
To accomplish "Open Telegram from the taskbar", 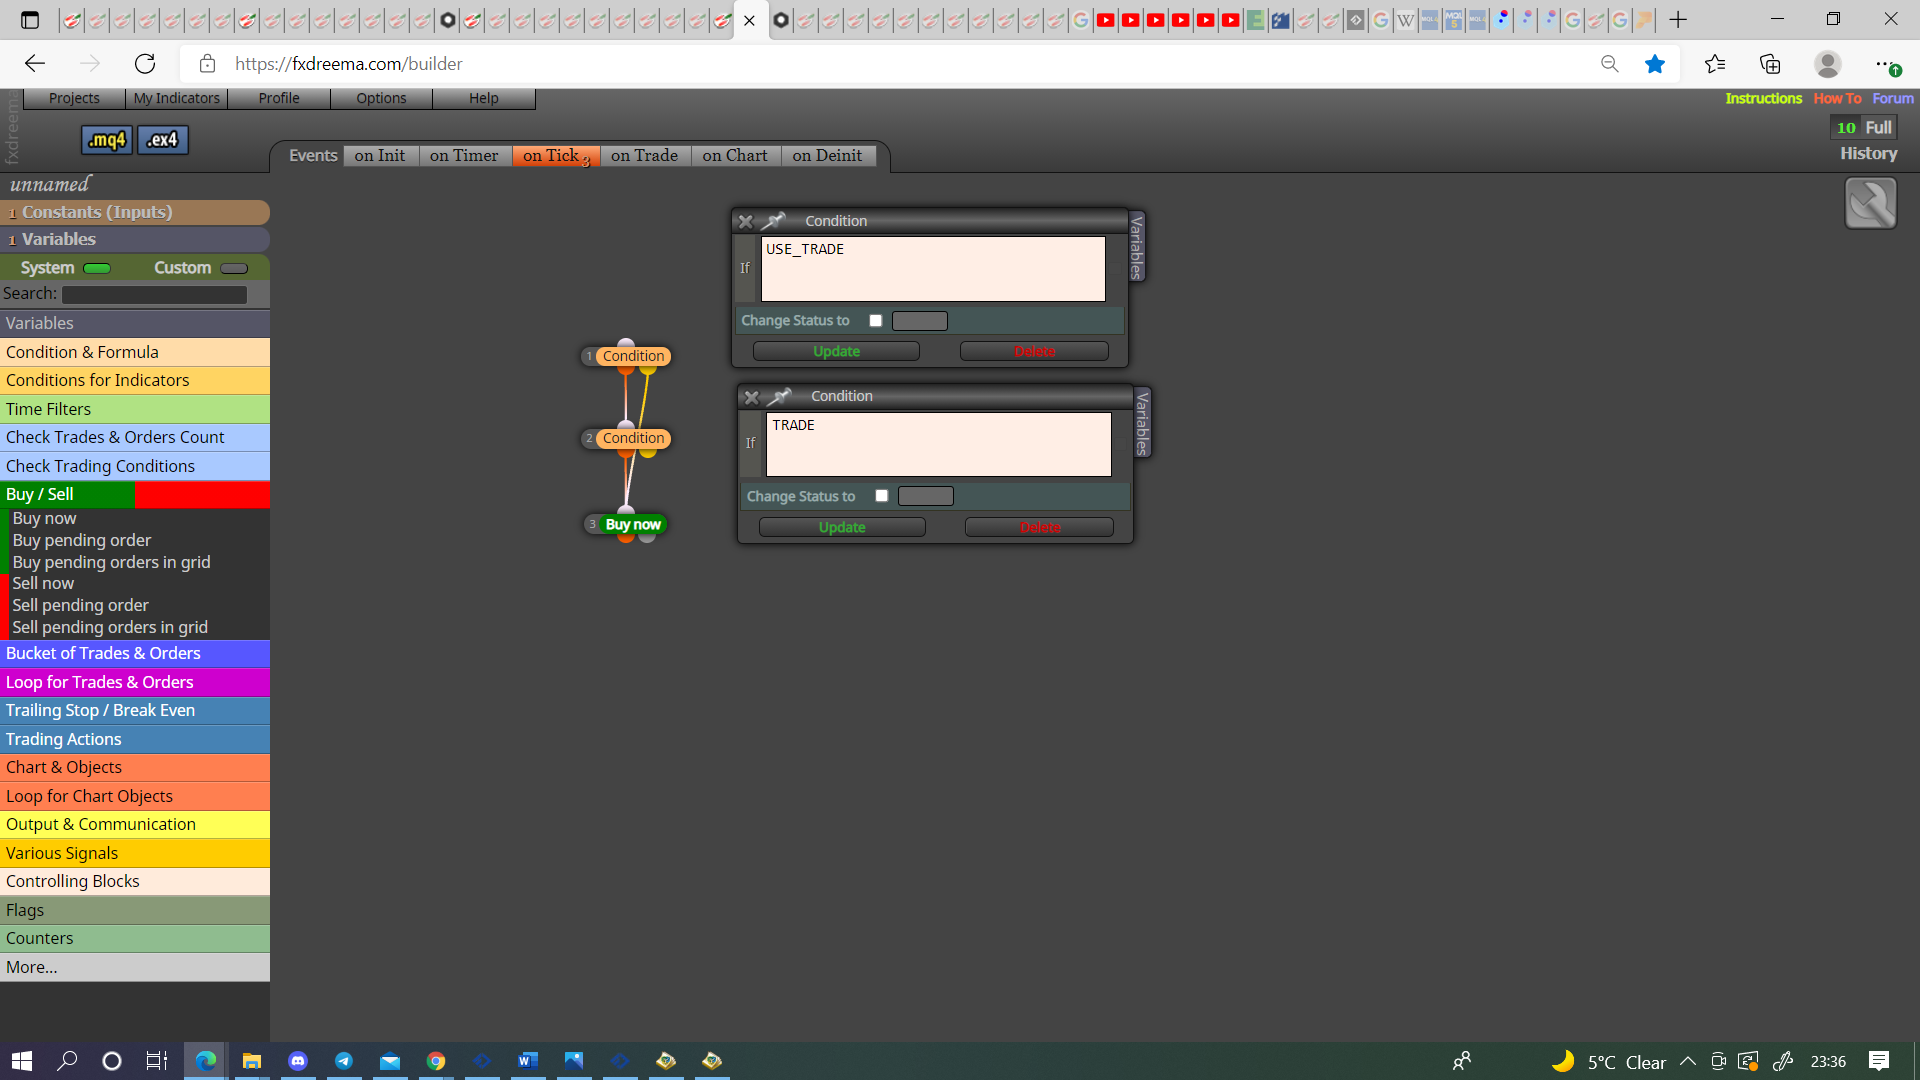I will coord(344,1061).
